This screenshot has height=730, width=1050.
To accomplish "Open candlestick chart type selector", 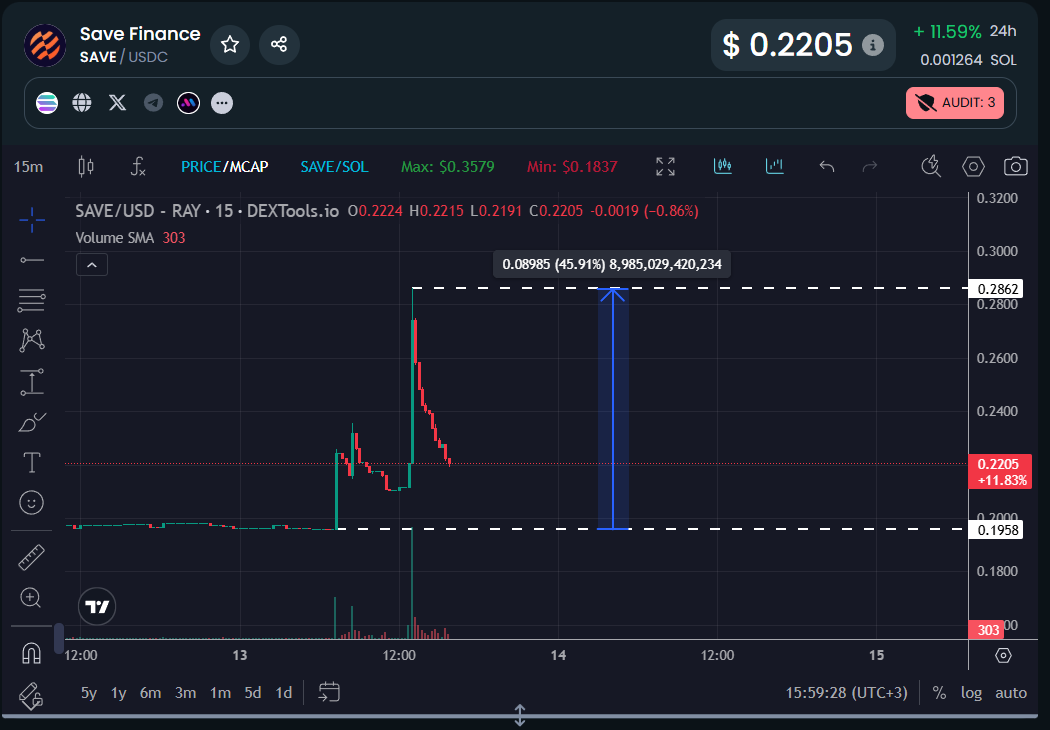I will (x=85, y=167).
